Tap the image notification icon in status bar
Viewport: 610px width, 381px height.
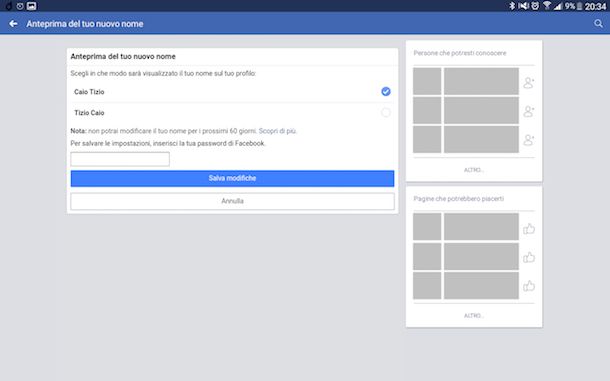pos(32,6)
